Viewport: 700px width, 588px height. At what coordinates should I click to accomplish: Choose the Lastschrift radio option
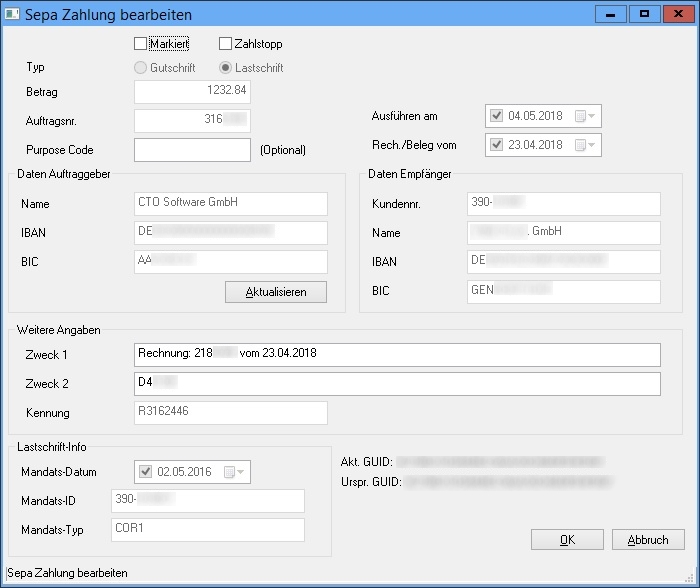click(226, 68)
